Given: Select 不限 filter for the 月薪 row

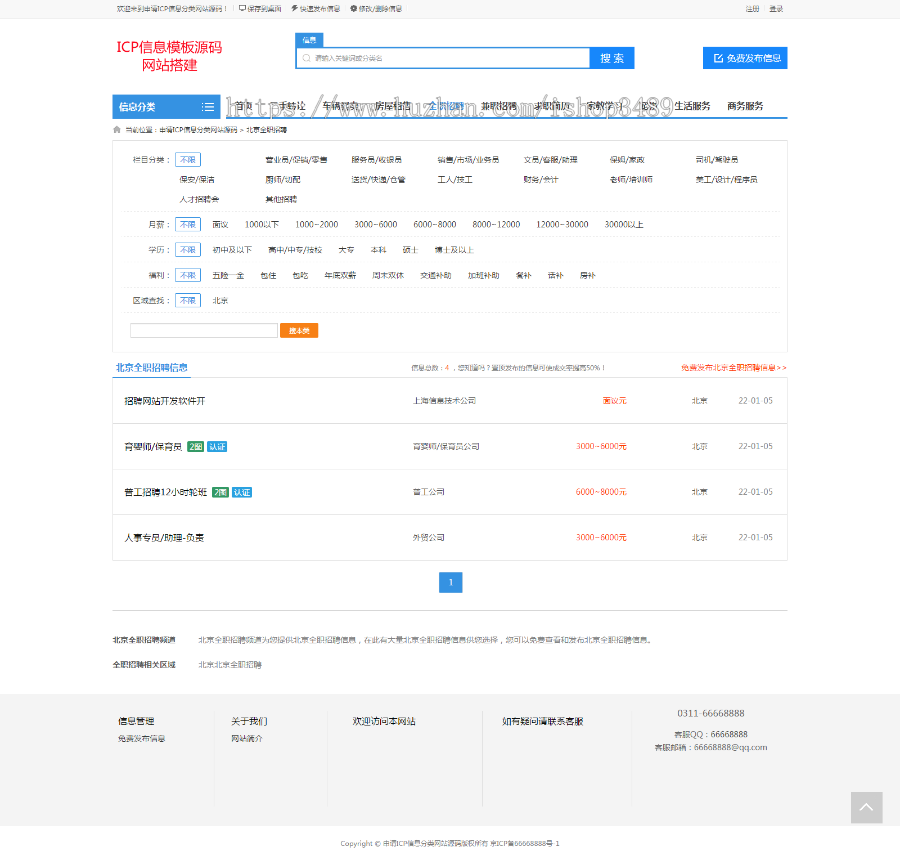Looking at the screenshot, I should tap(188, 224).
